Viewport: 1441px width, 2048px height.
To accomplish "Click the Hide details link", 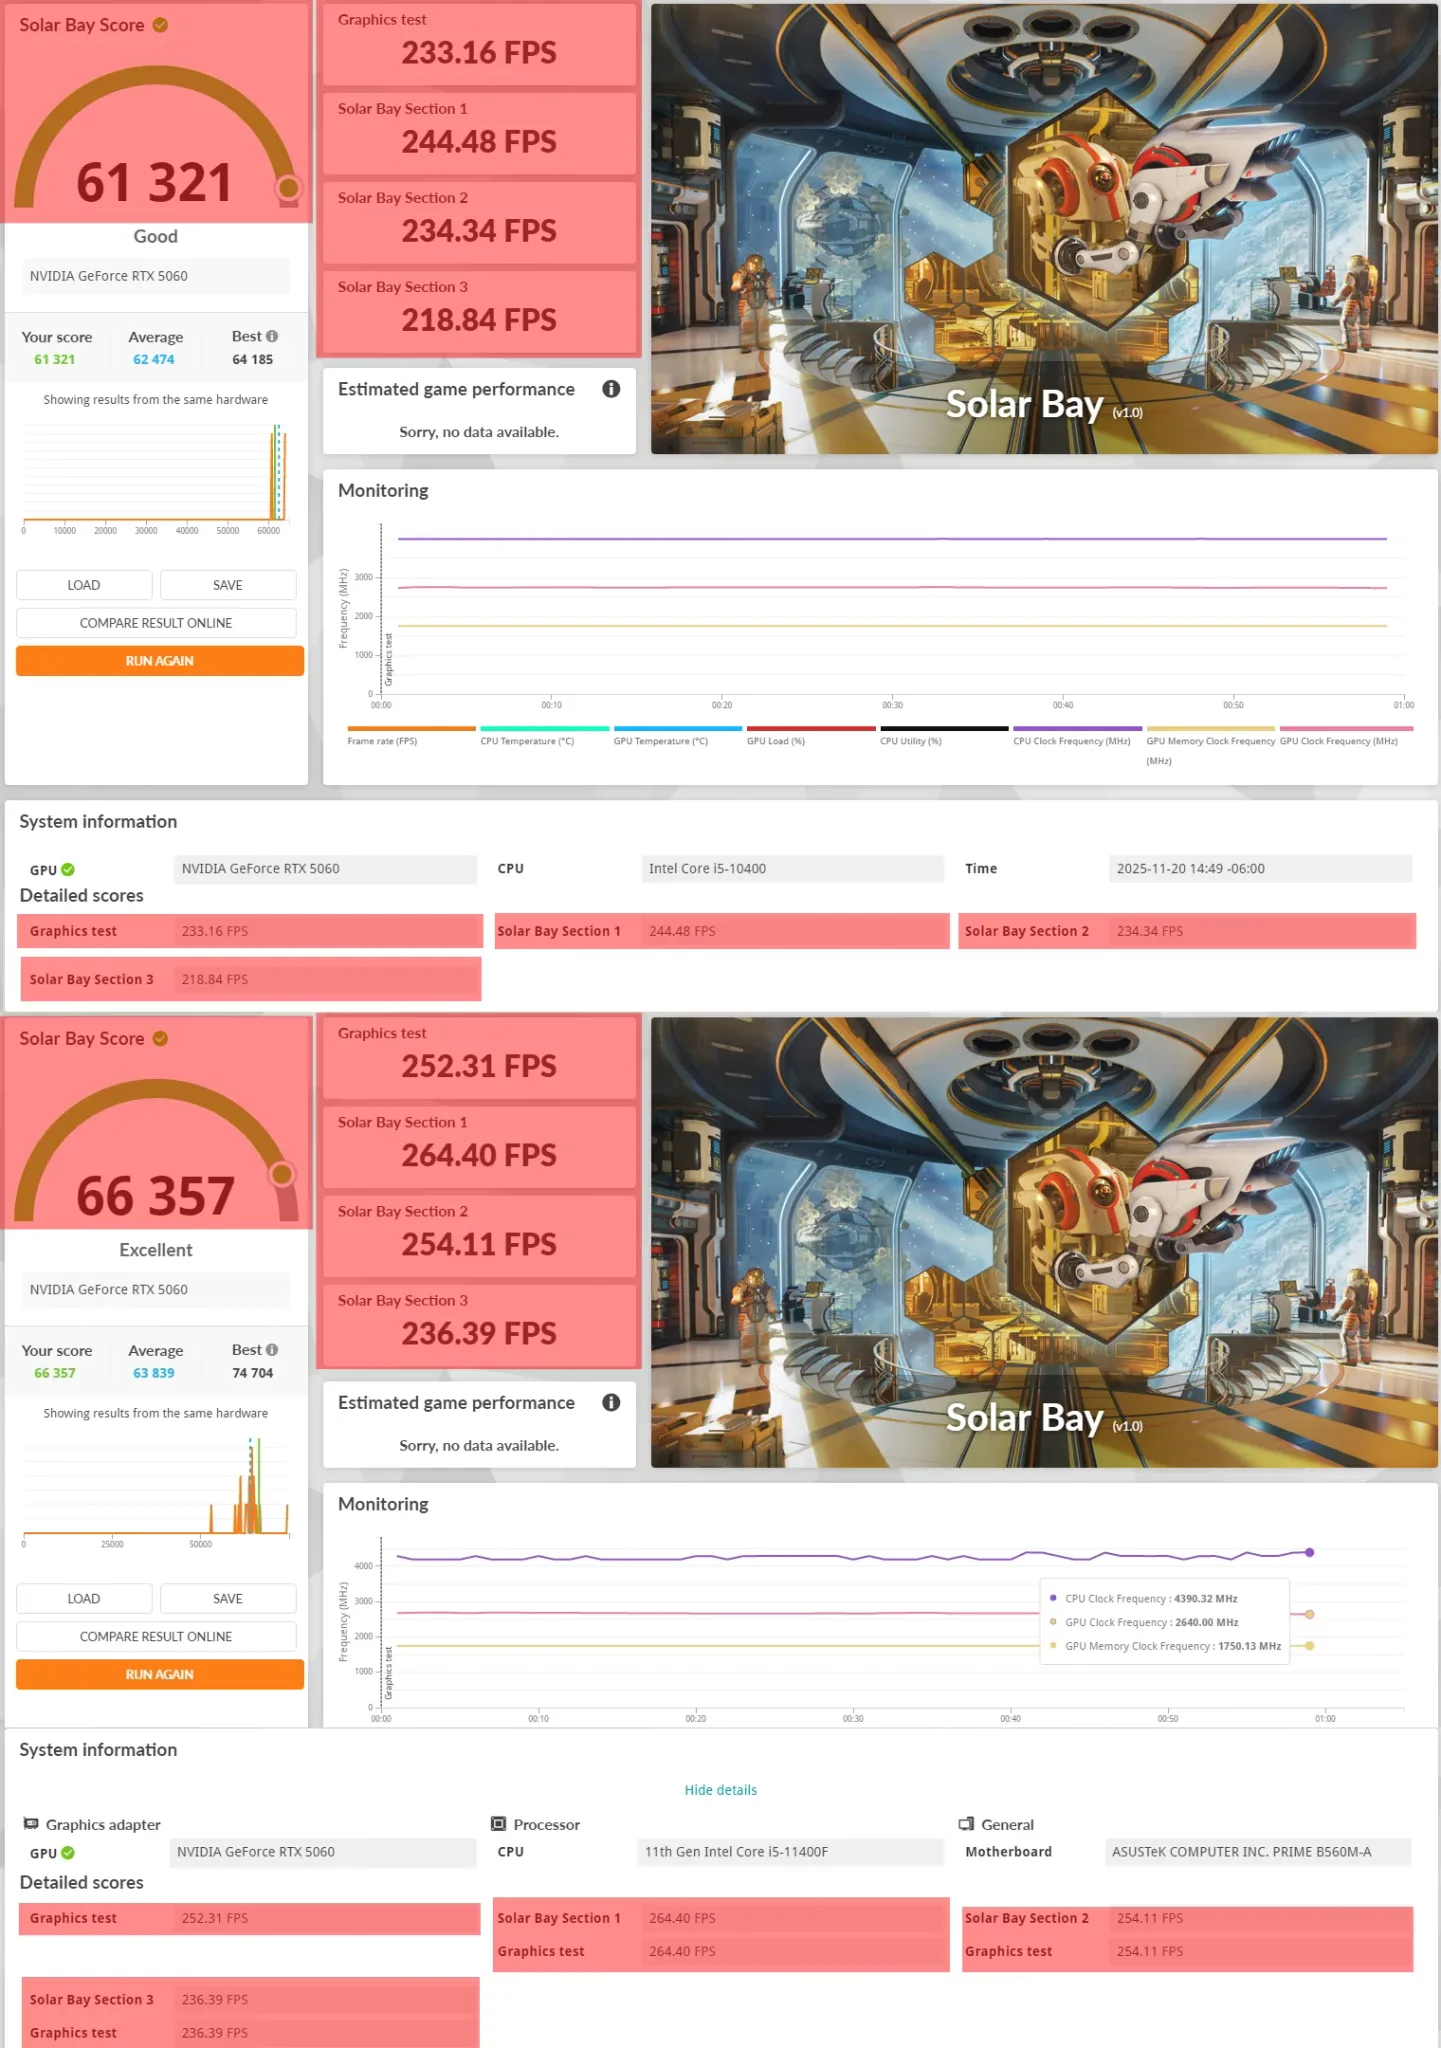I will [720, 1790].
